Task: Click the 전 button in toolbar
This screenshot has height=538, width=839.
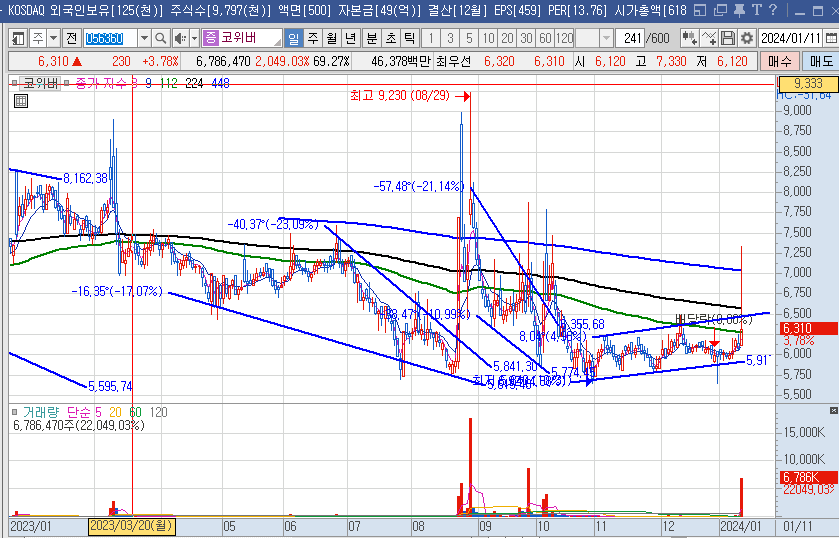Action: (x=72, y=38)
